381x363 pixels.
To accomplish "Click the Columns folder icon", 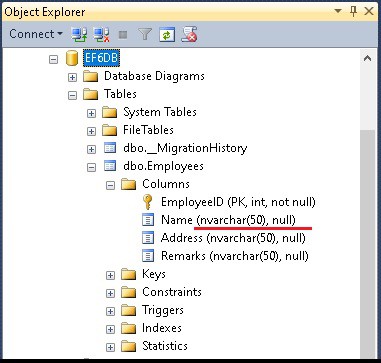I will (128, 184).
